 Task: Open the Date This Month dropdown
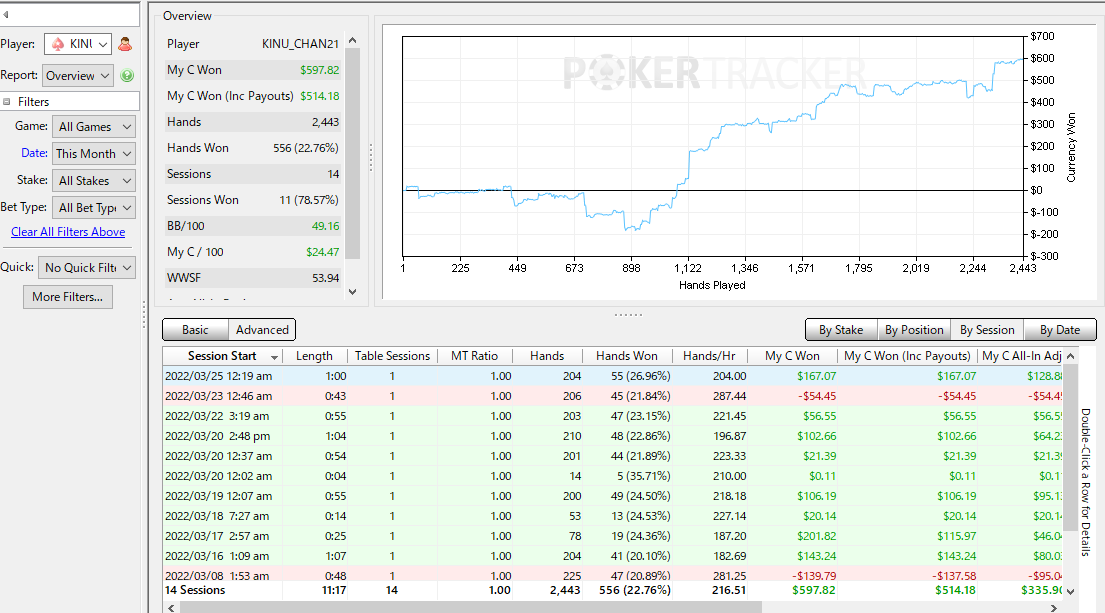click(x=94, y=154)
